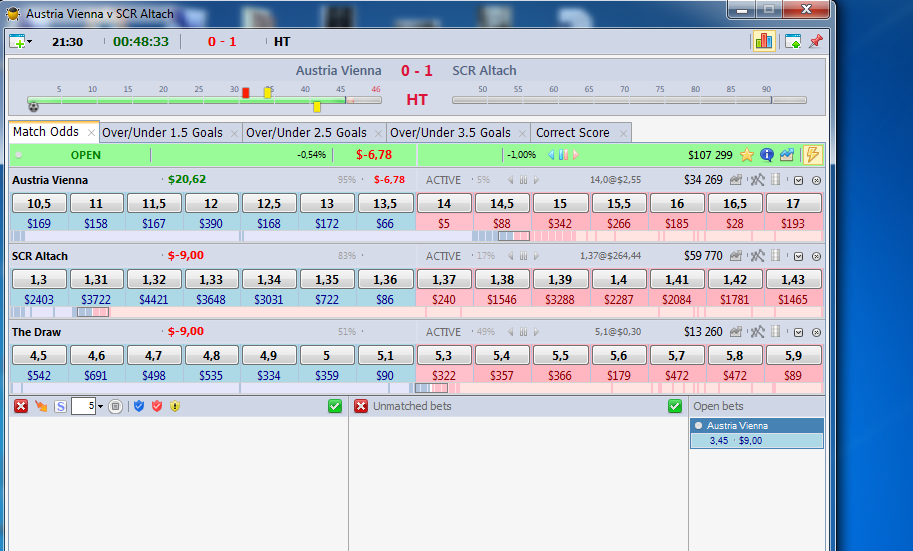Close SCR Altach row with round X

(x=816, y=256)
